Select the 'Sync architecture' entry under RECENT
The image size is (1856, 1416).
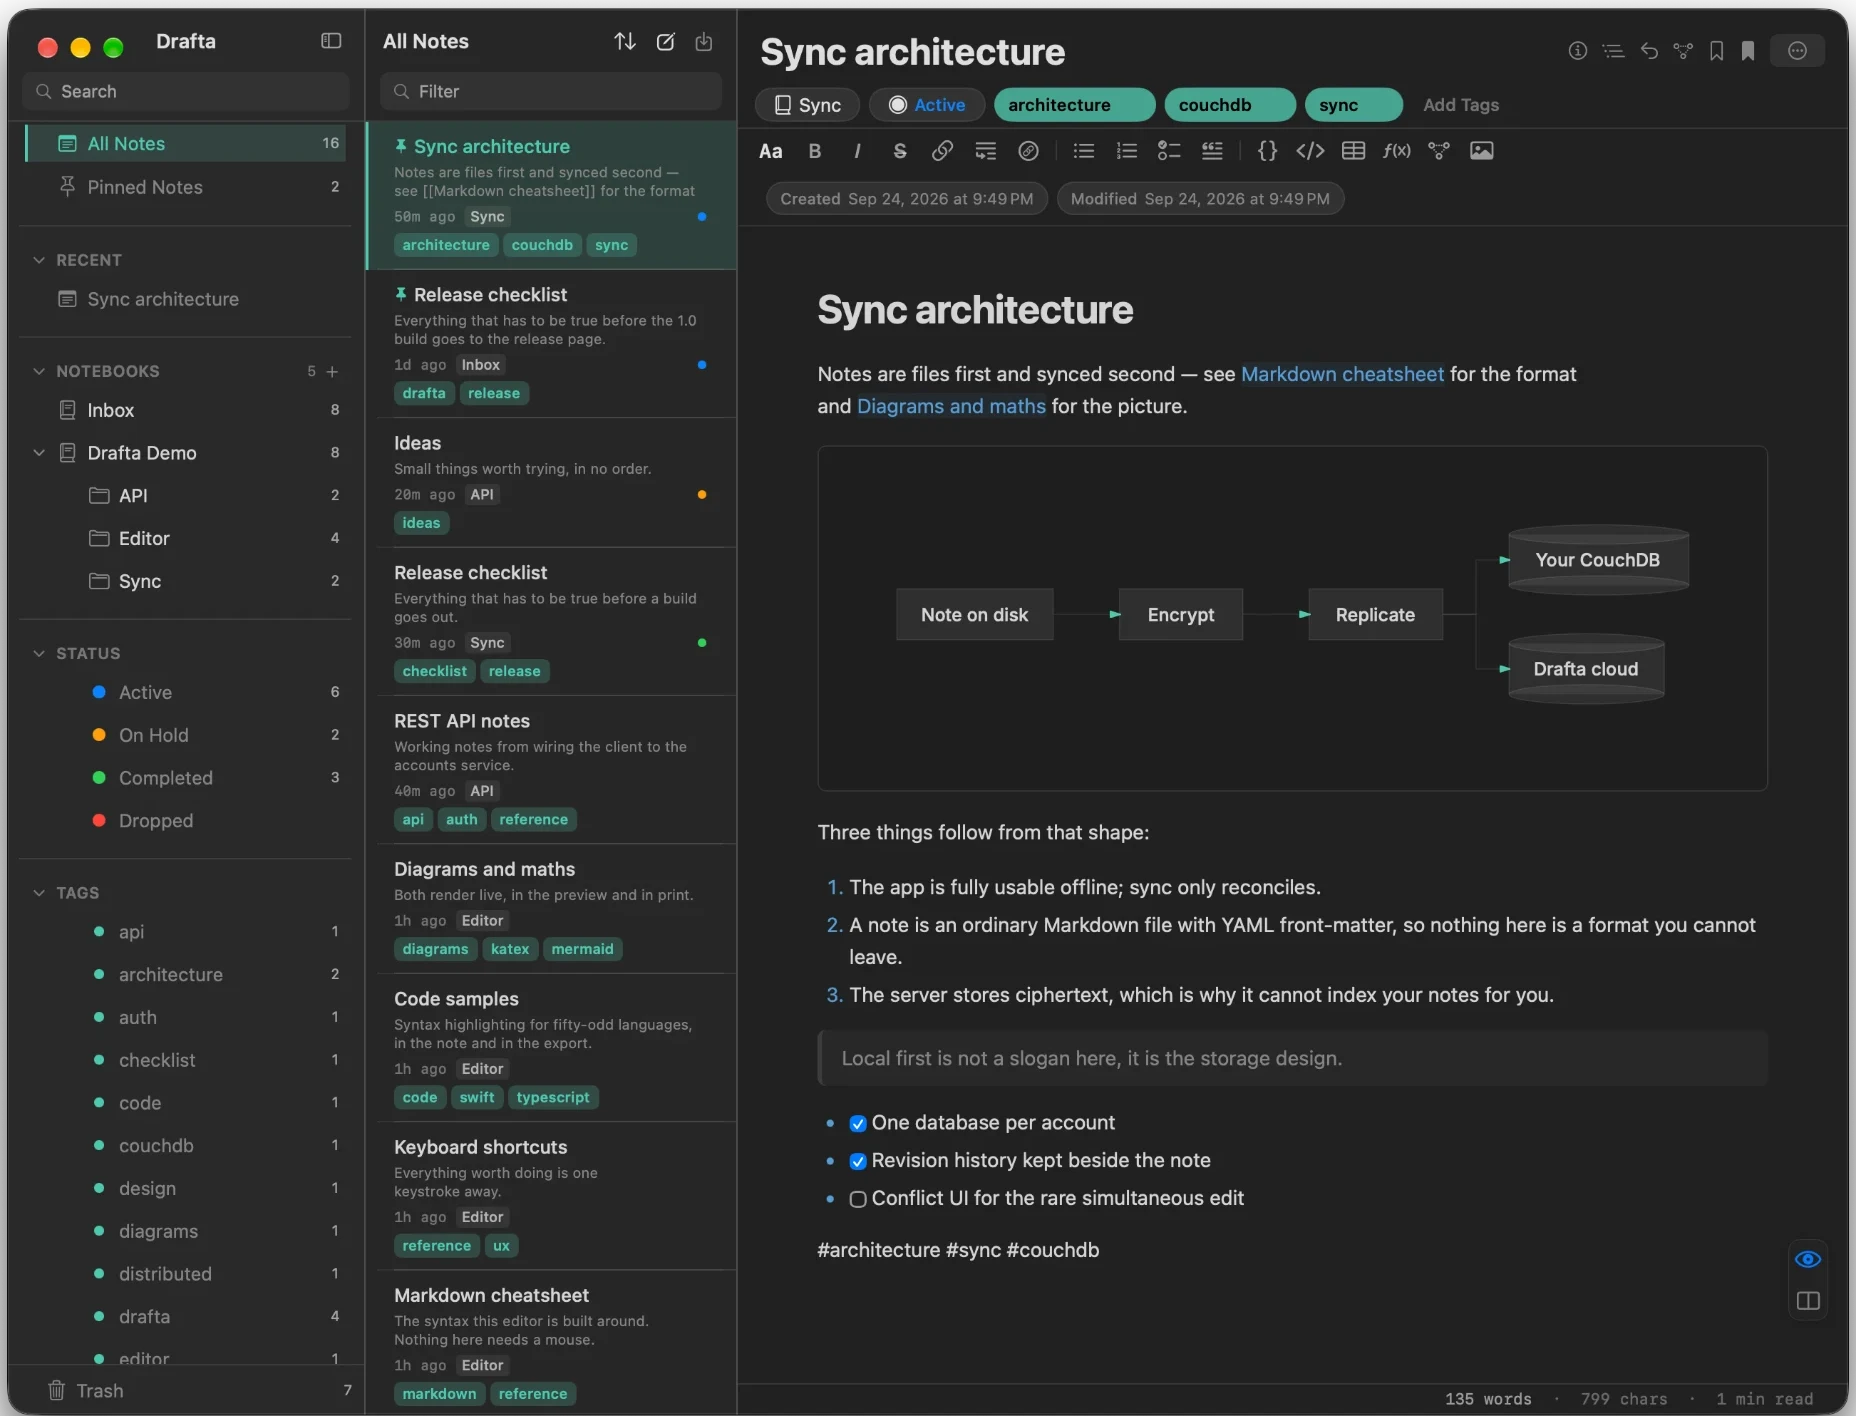[x=186, y=299]
